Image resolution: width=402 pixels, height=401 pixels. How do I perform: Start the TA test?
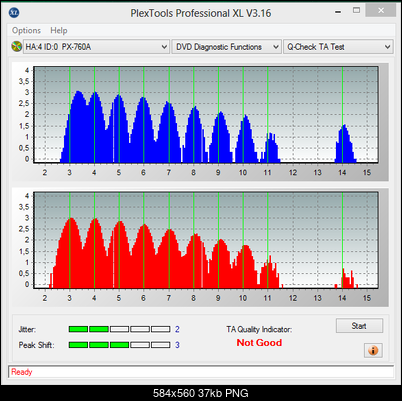[x=359, y=326]
